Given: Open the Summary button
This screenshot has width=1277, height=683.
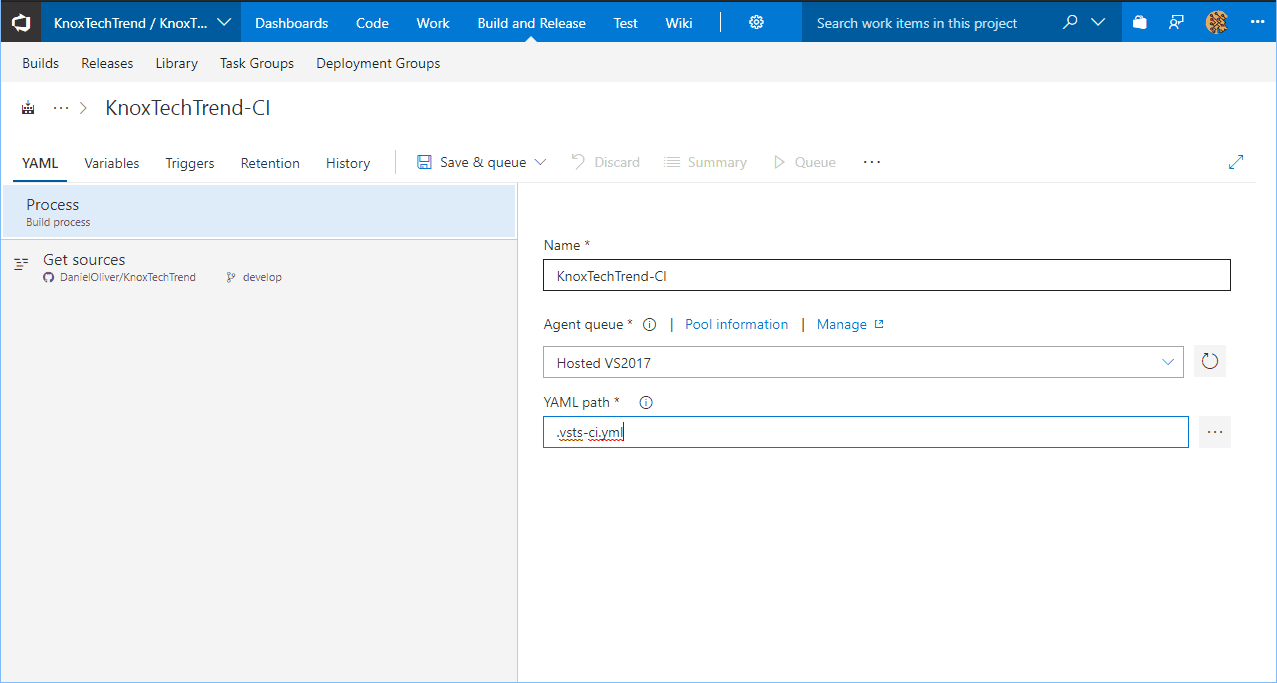Looking at the screenshot, I should tap(705, 162).
